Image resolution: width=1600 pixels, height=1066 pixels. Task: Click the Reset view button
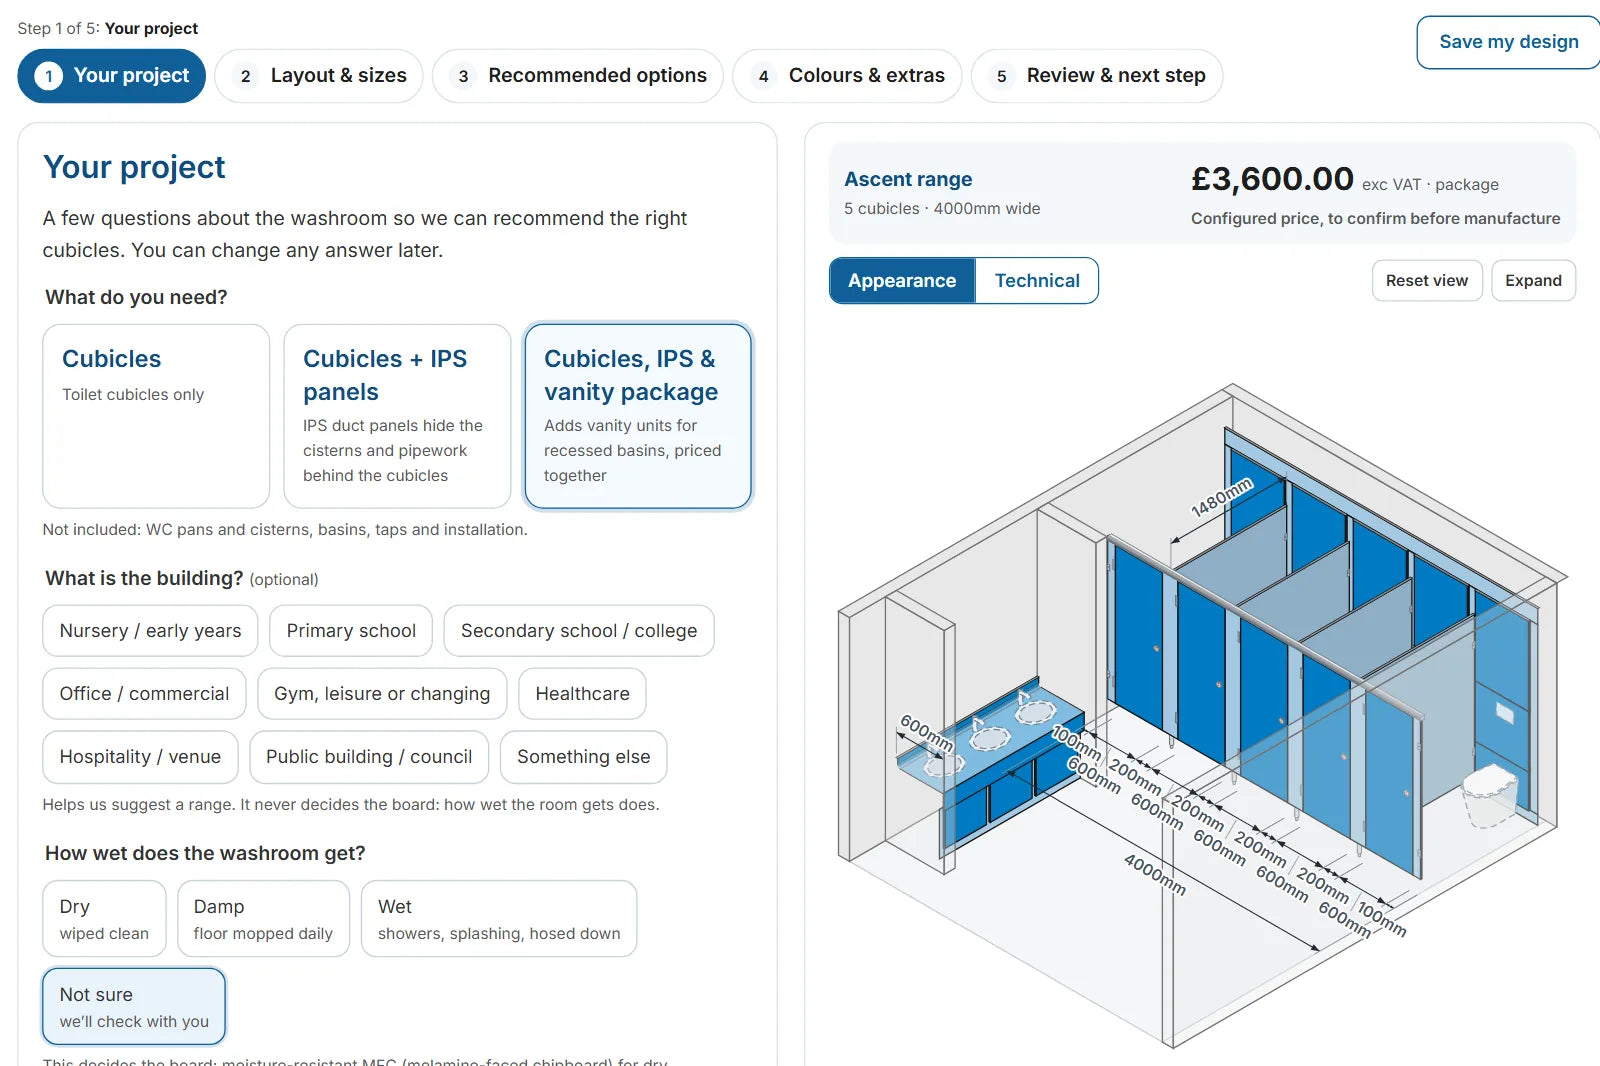tap(1427, 281)
